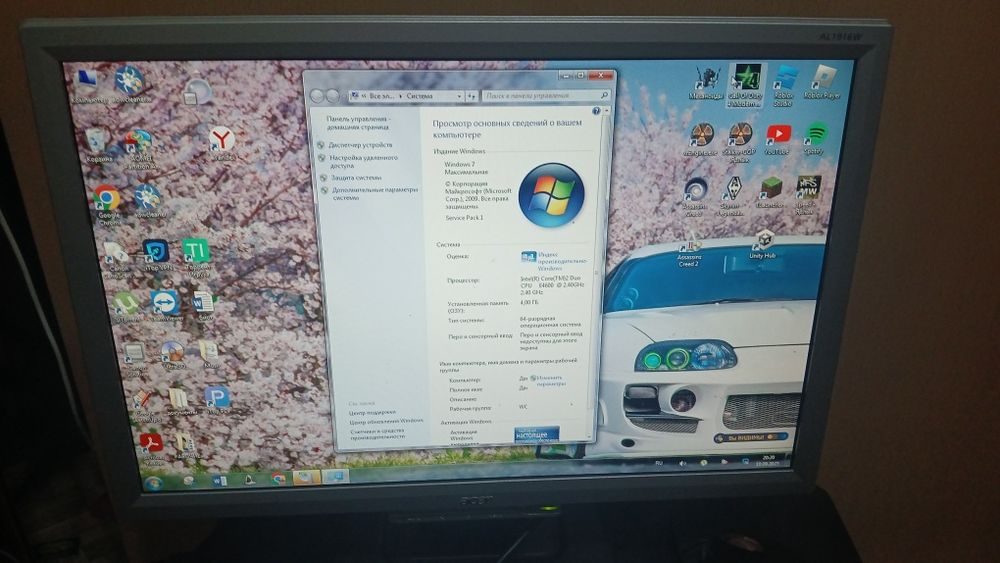
Task: Open Счетчики и средства производительности link
Action: click(378, 434)
